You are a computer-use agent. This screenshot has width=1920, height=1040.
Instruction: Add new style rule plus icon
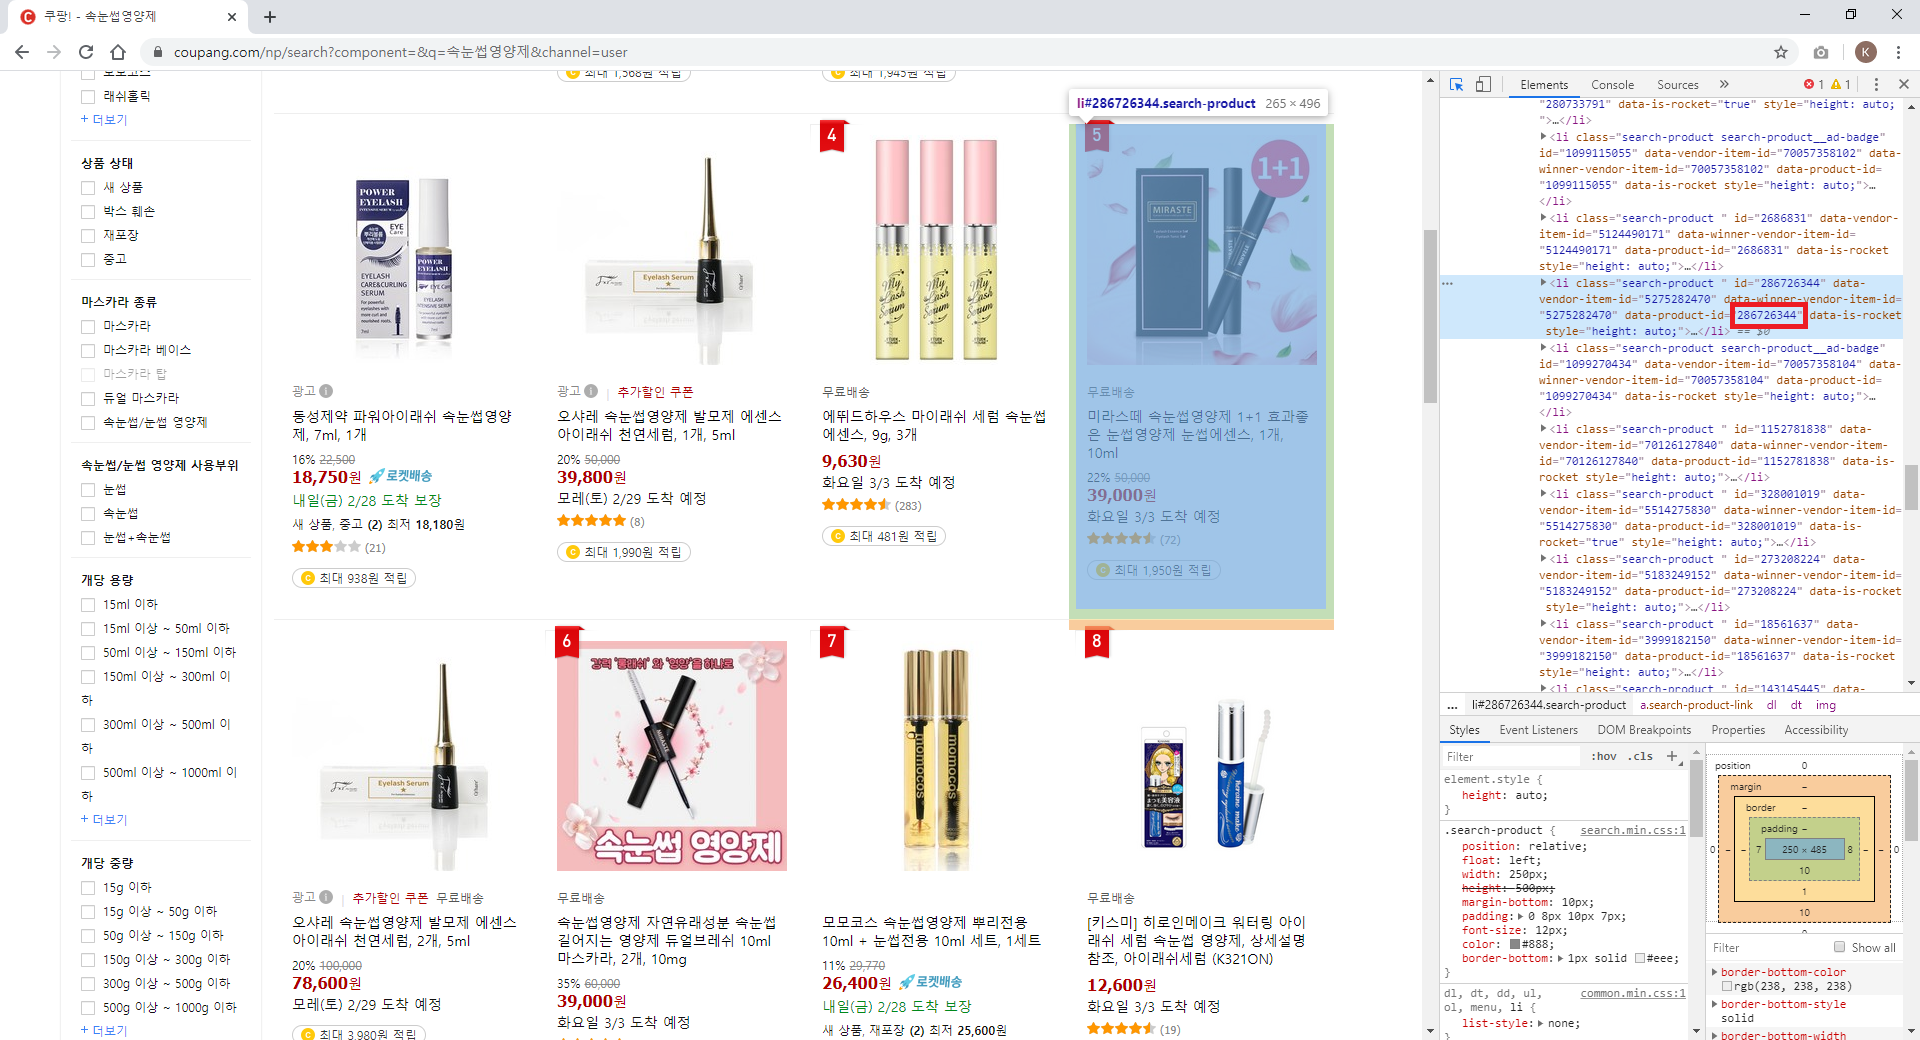(x=1671, y=756)
